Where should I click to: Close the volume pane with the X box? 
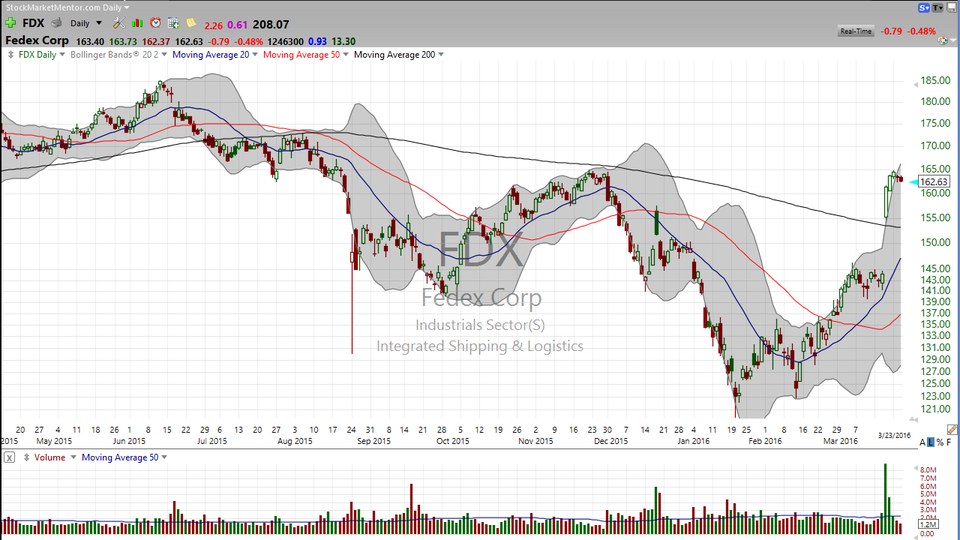[x=9, y=457]
